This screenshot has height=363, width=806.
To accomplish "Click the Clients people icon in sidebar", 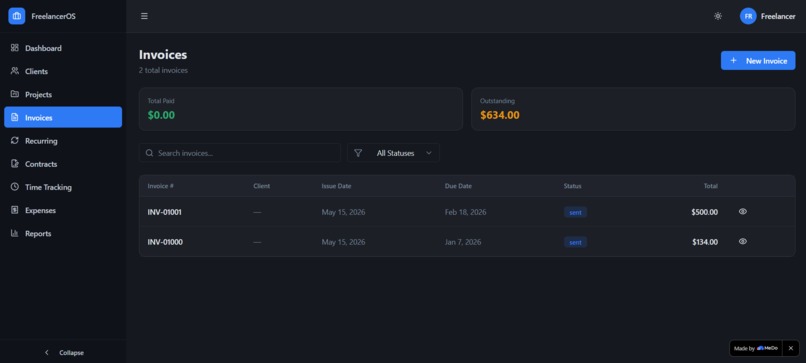I will 14,71.
